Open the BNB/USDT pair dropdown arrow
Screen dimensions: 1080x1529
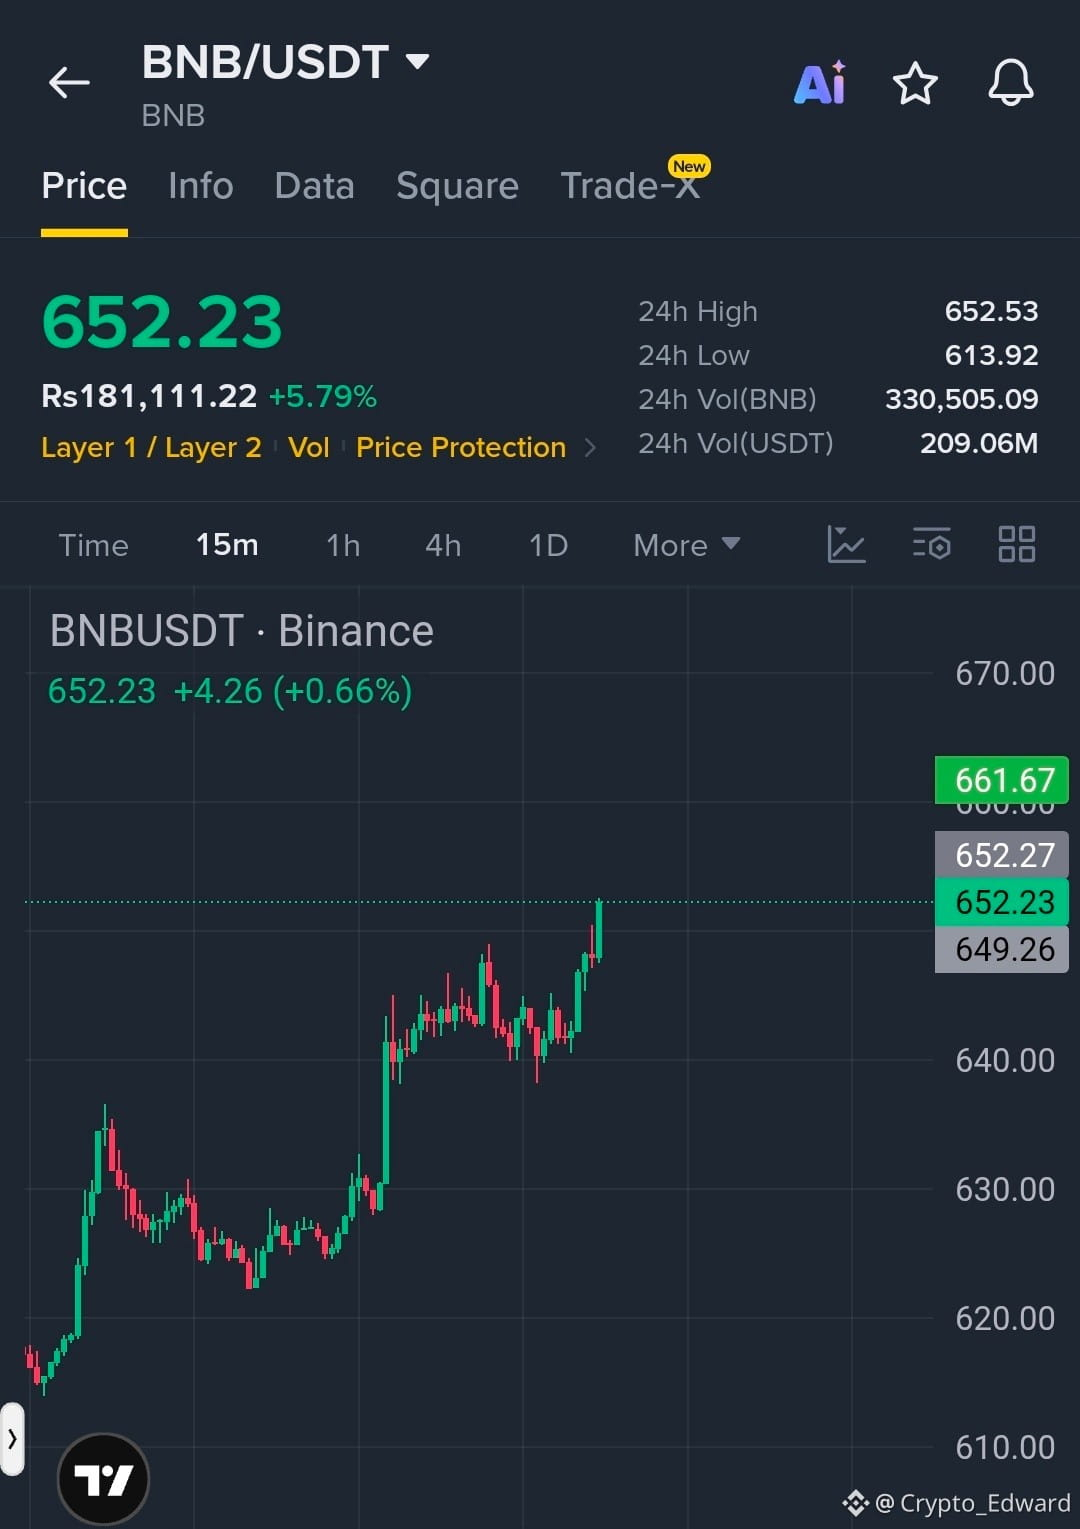tap(417, 62)
